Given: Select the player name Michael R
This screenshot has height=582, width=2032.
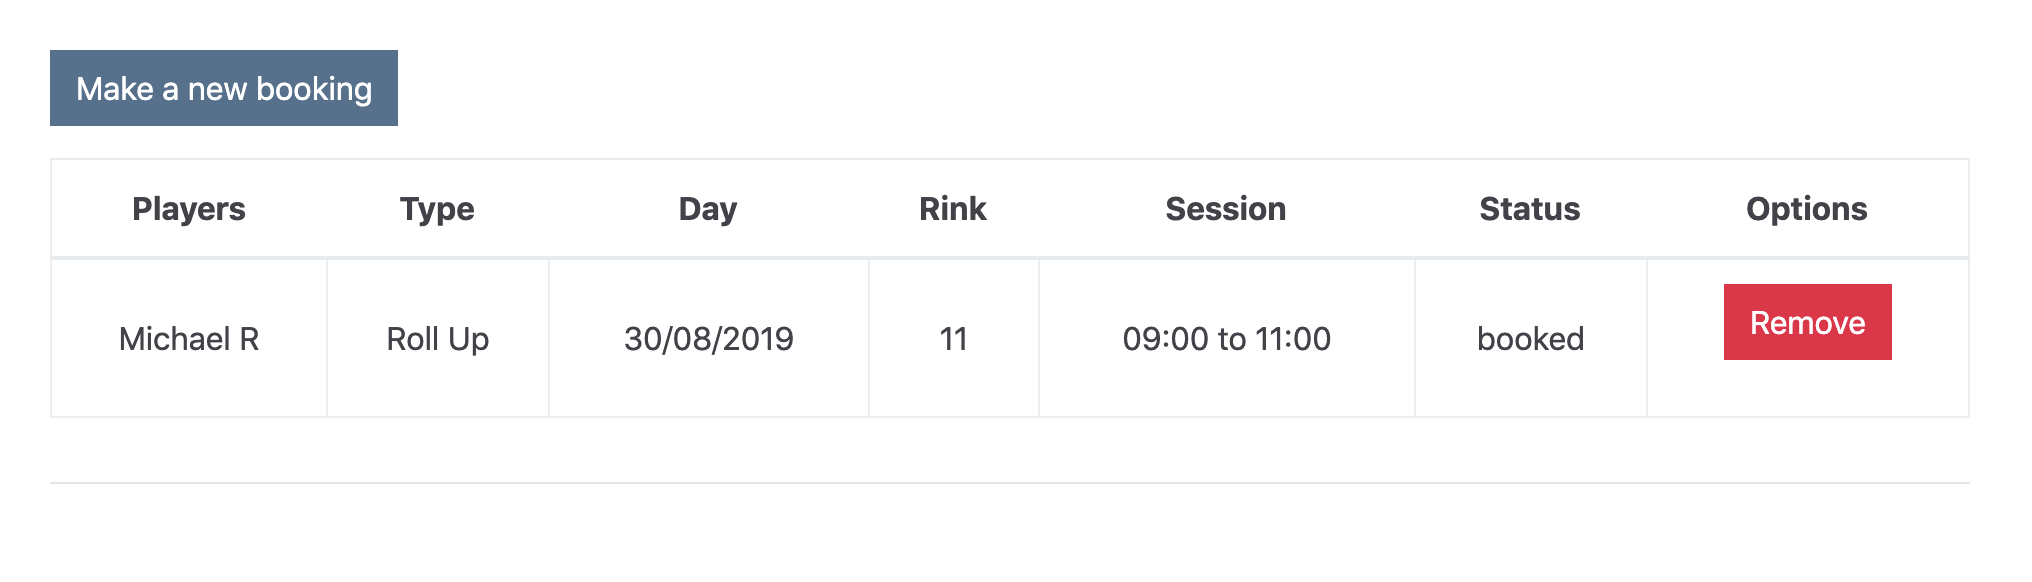Looking at the screenshot, I should (x=189, y=339).
